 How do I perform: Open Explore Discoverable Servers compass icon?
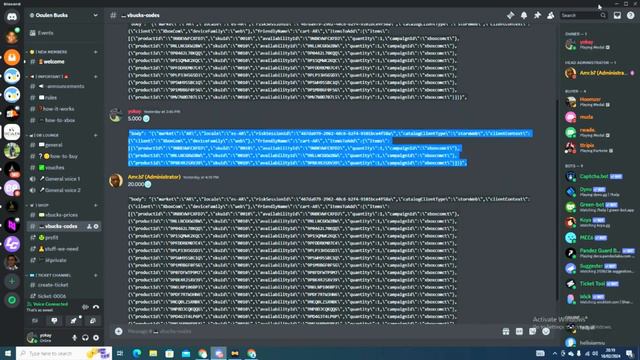[x=12, y=300]
